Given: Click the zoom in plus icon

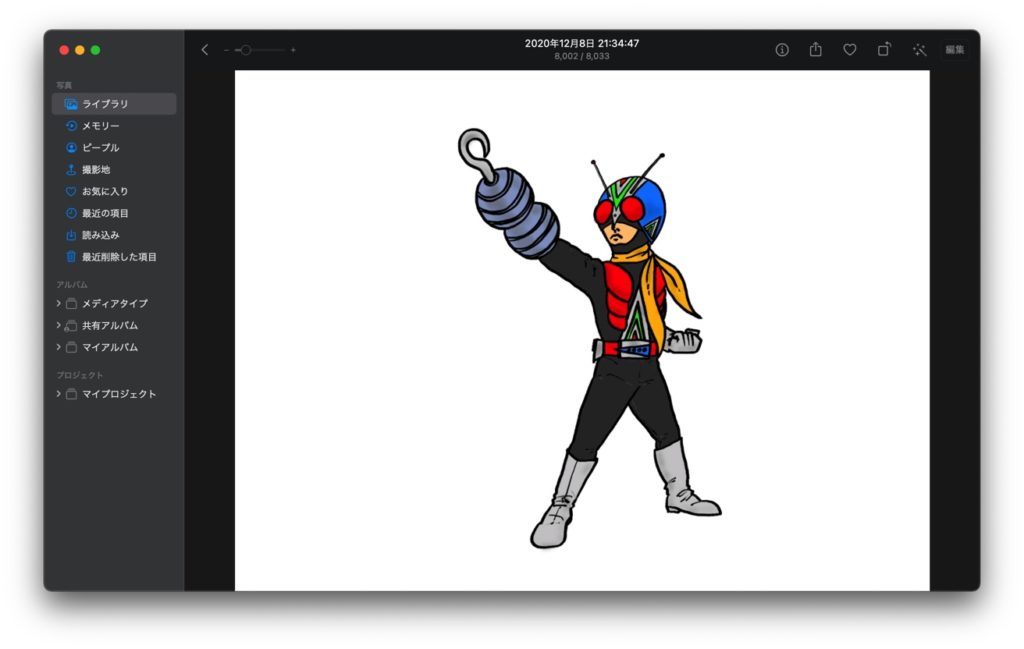Looking at the screenshot, I should pos(293,50).
